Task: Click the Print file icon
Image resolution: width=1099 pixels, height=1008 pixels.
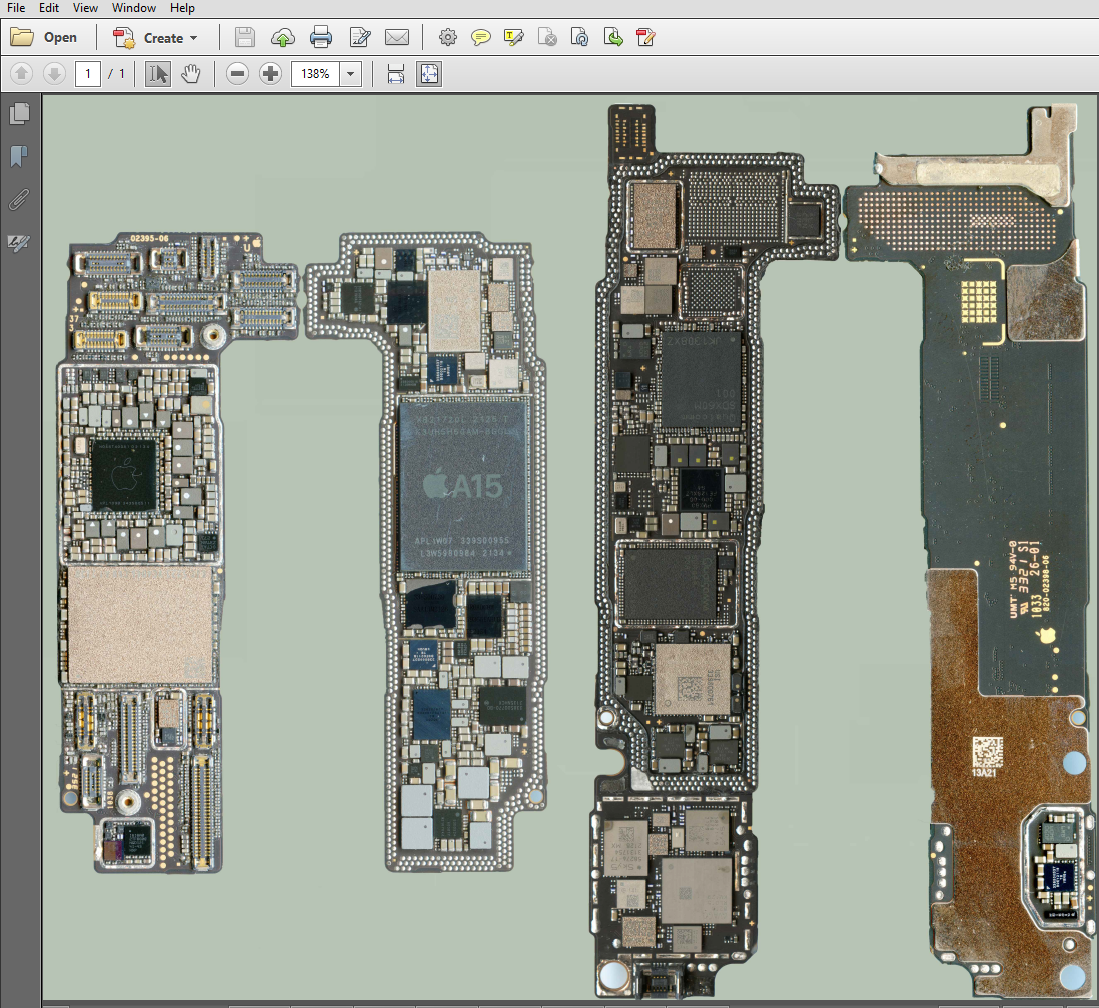Action: (321, 38)
